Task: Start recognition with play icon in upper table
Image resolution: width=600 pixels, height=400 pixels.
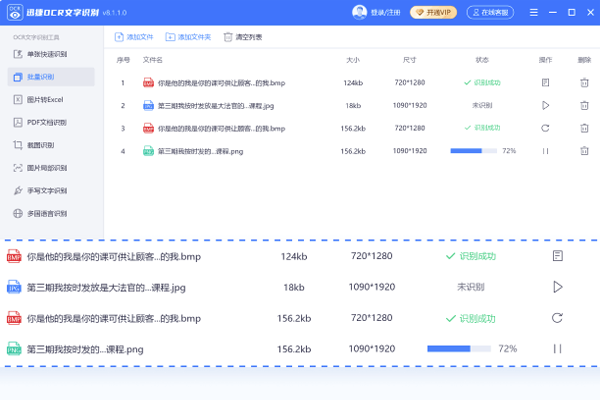Action: [545, 105]
